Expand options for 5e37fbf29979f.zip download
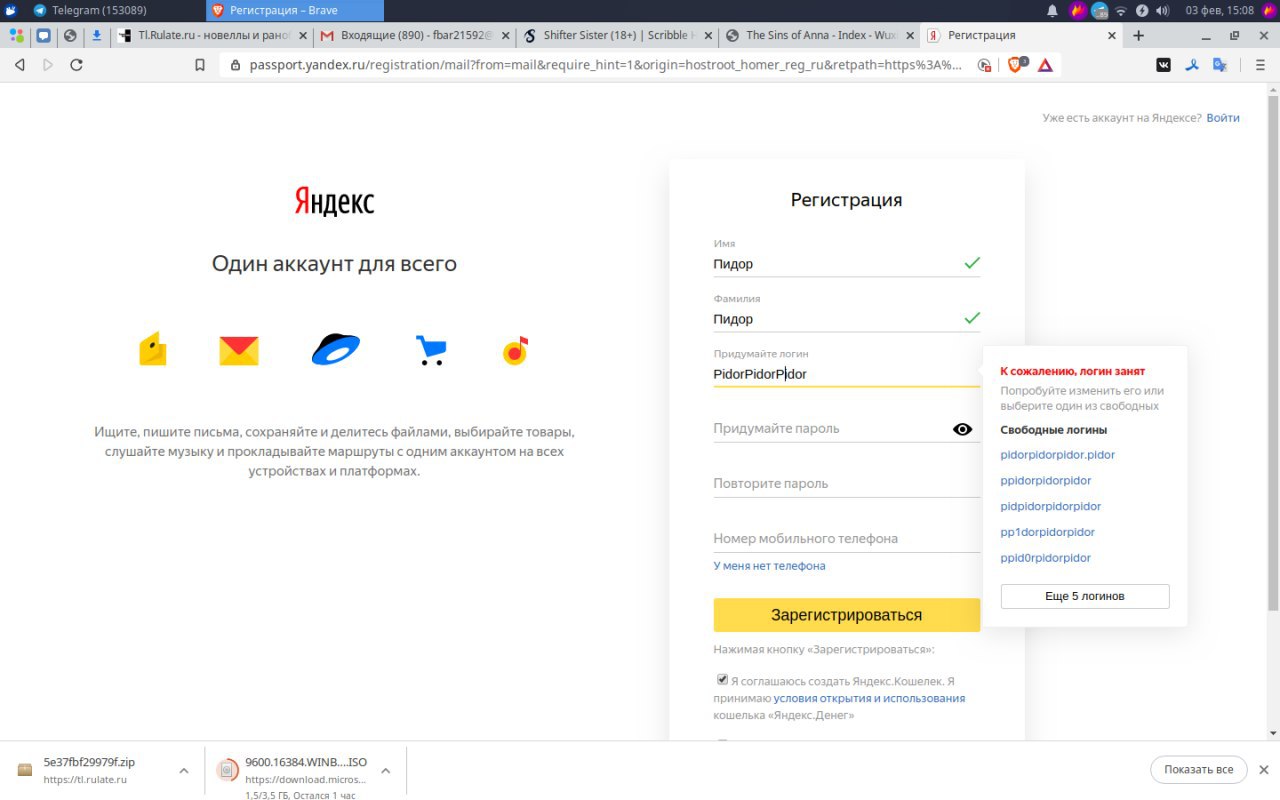The height and width of the screenshot is (800, 1280). pyautogui.click(x=183, y=770)
